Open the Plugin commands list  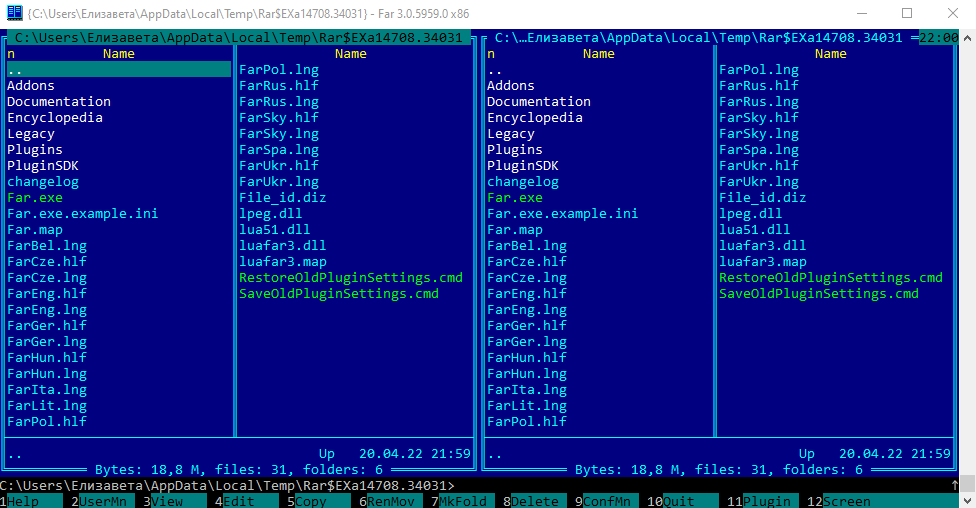pyautogui.click(x=766, y=501)
